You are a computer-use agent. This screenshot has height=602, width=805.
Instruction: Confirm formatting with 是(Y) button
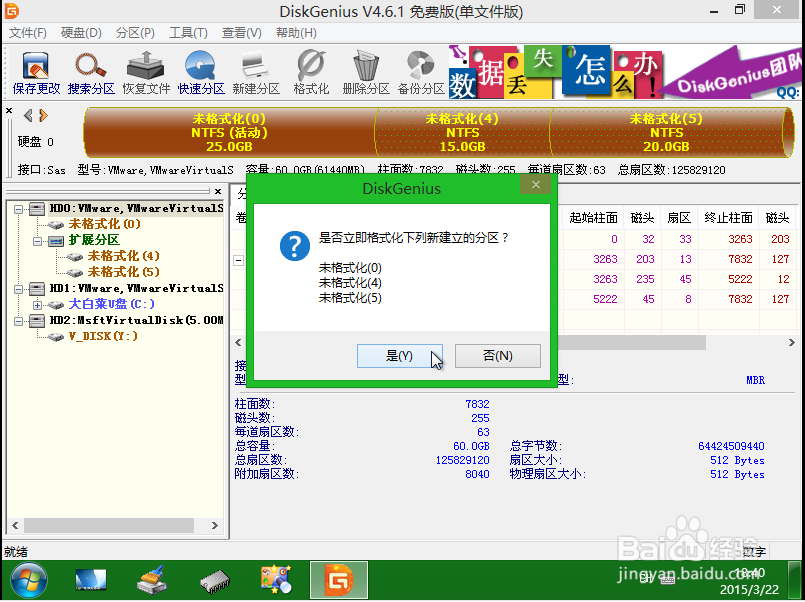click(x=399, y=356)
